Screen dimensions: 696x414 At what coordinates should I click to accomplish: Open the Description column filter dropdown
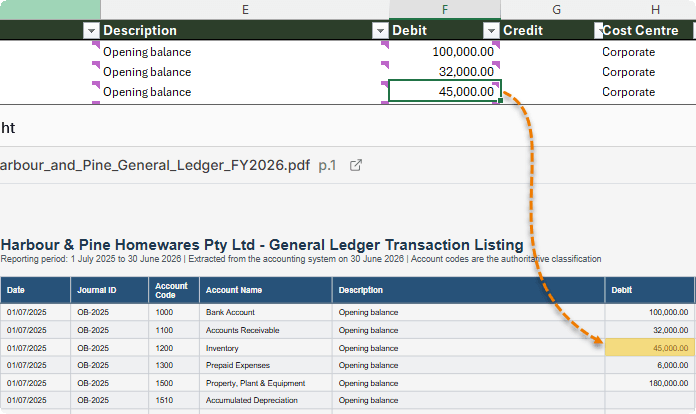(380, 31)
